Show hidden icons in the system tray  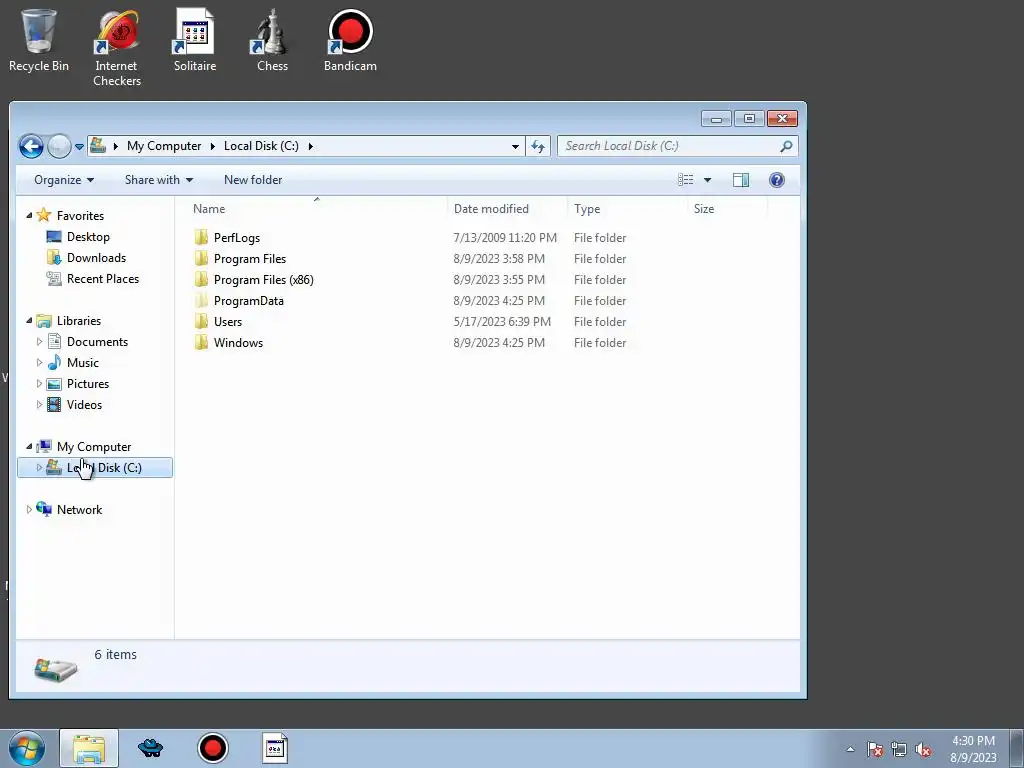[850, 749]
